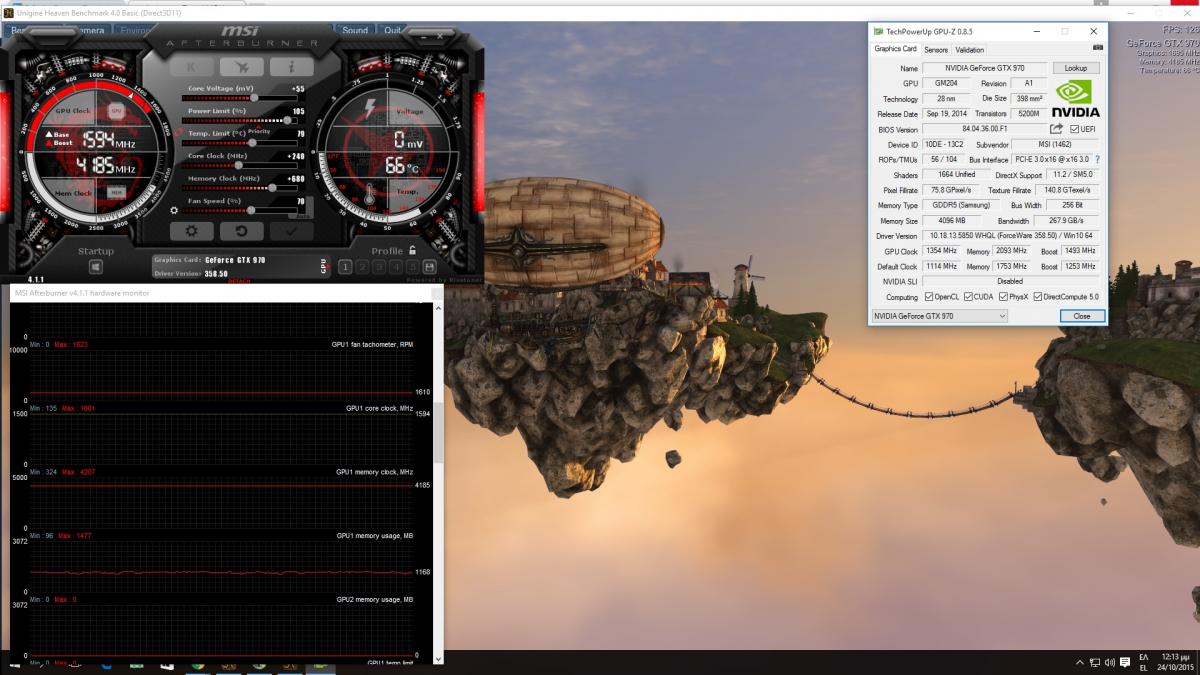Image resolution: width=1200 pixels, height=675 pixels.
Task: Save profile using the floppy disk icon
Action: pos(429,267)
